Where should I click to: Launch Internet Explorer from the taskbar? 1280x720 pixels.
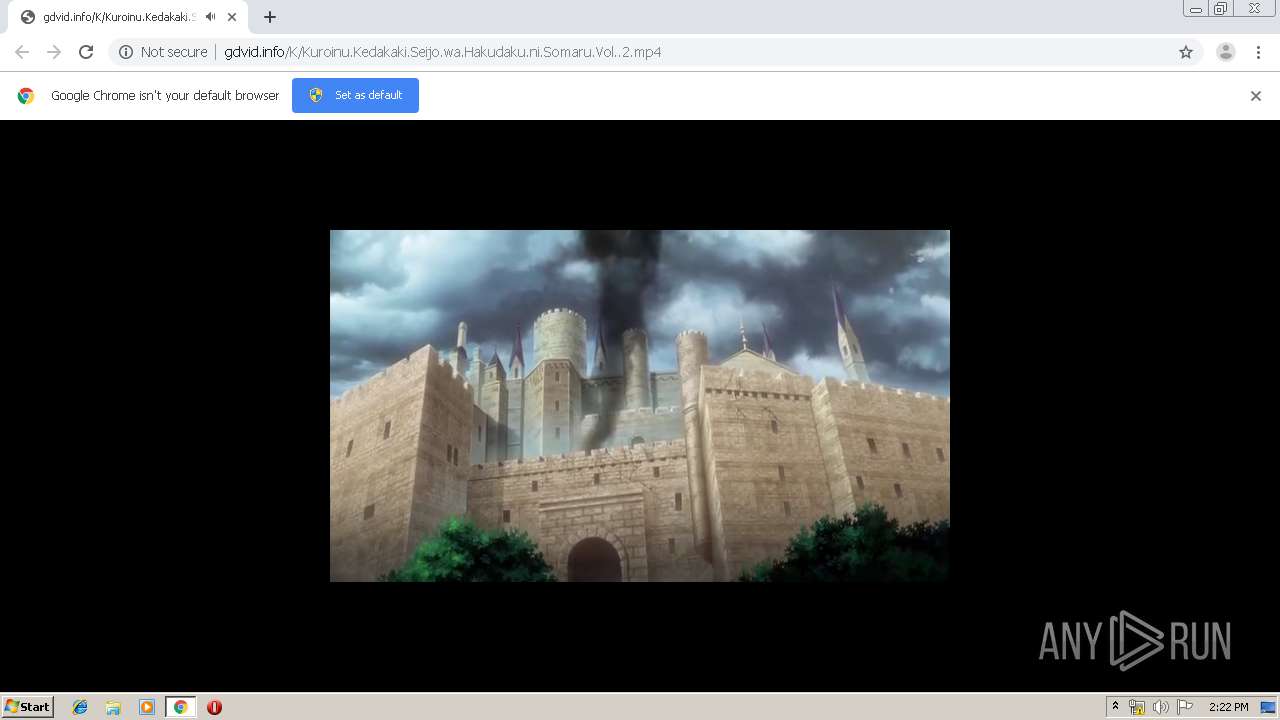tap(80, 707)
